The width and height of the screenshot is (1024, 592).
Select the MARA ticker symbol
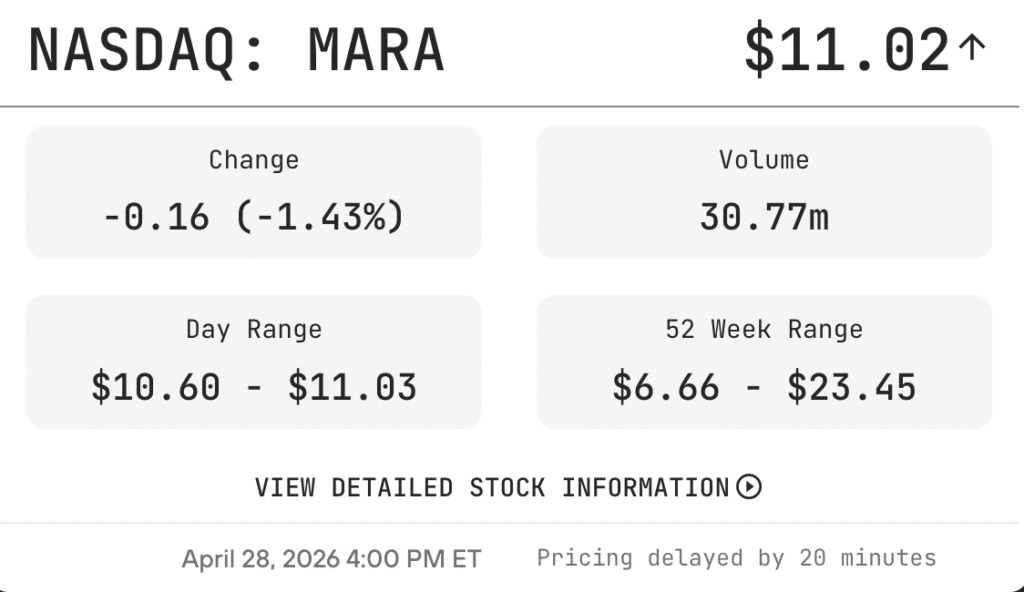coord(375,49)
